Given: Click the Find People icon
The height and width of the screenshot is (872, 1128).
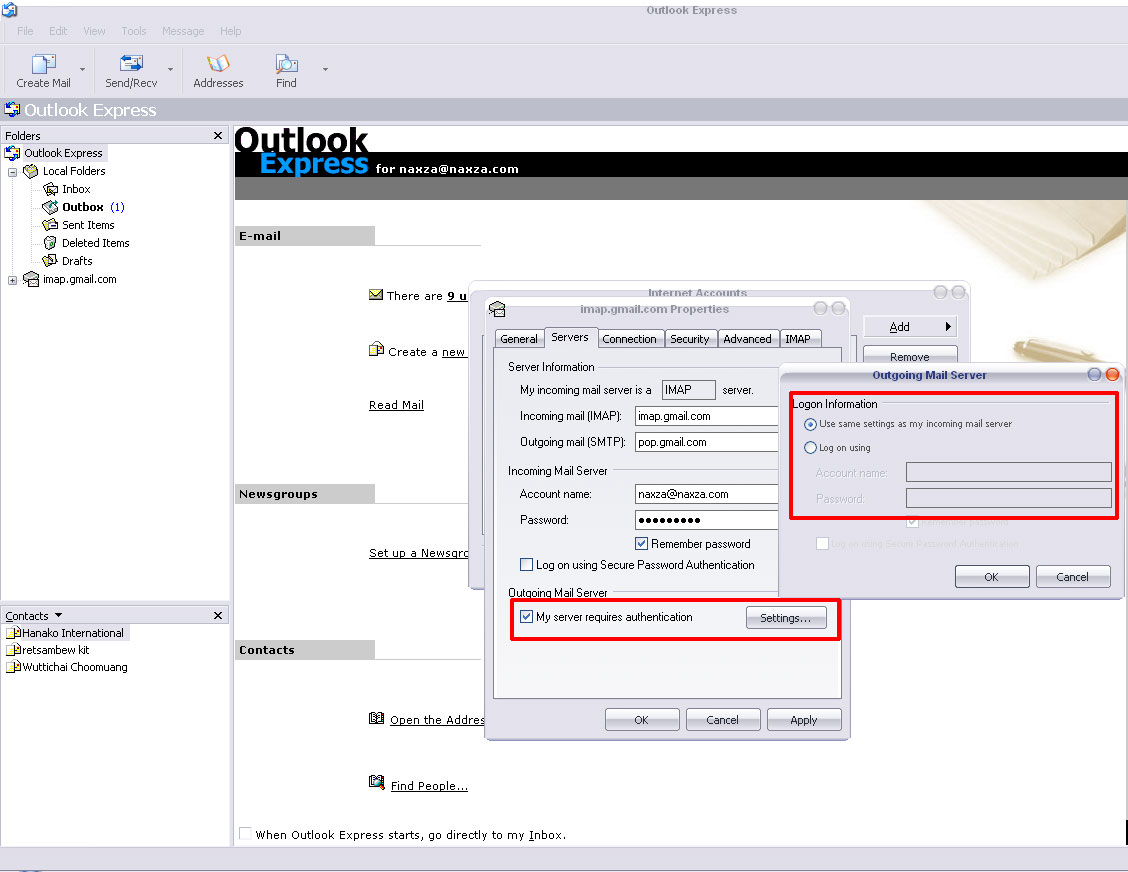Looking at the screenshot, I should 376,782.
